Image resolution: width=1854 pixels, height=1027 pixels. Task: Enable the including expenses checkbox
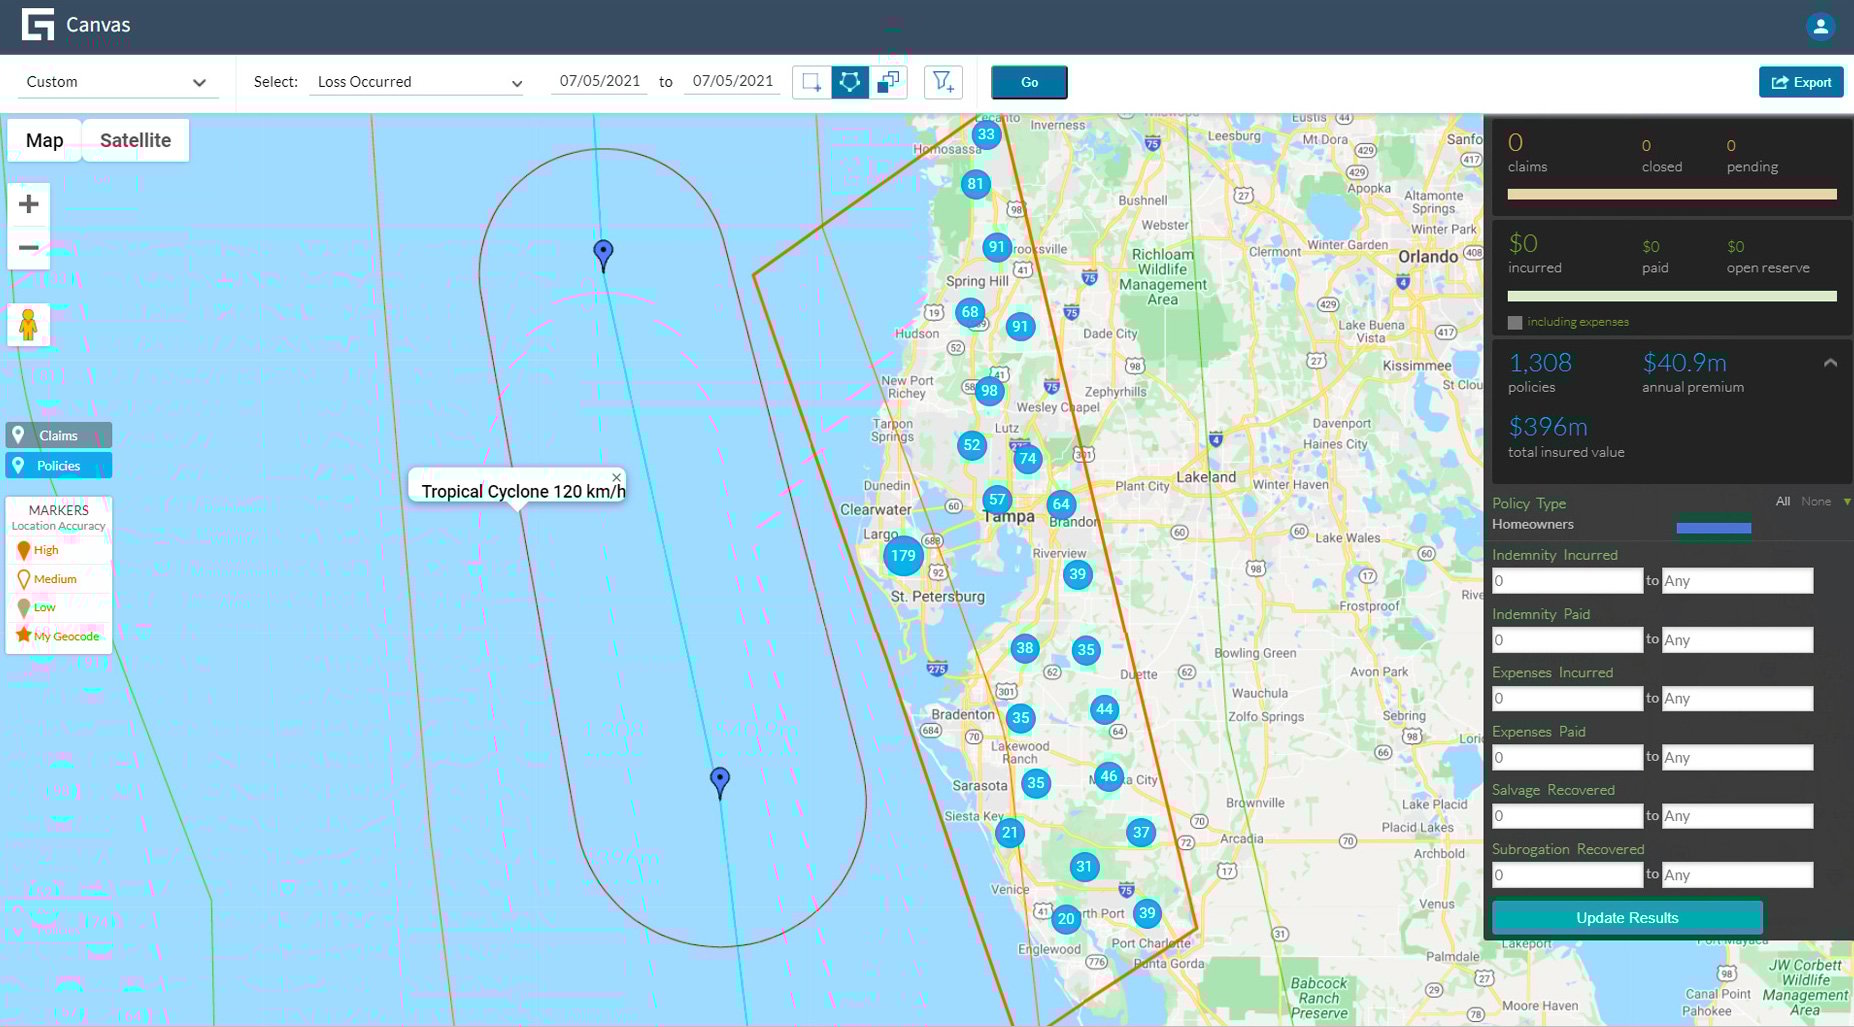pyautogui.click(x=1513, y=322)
